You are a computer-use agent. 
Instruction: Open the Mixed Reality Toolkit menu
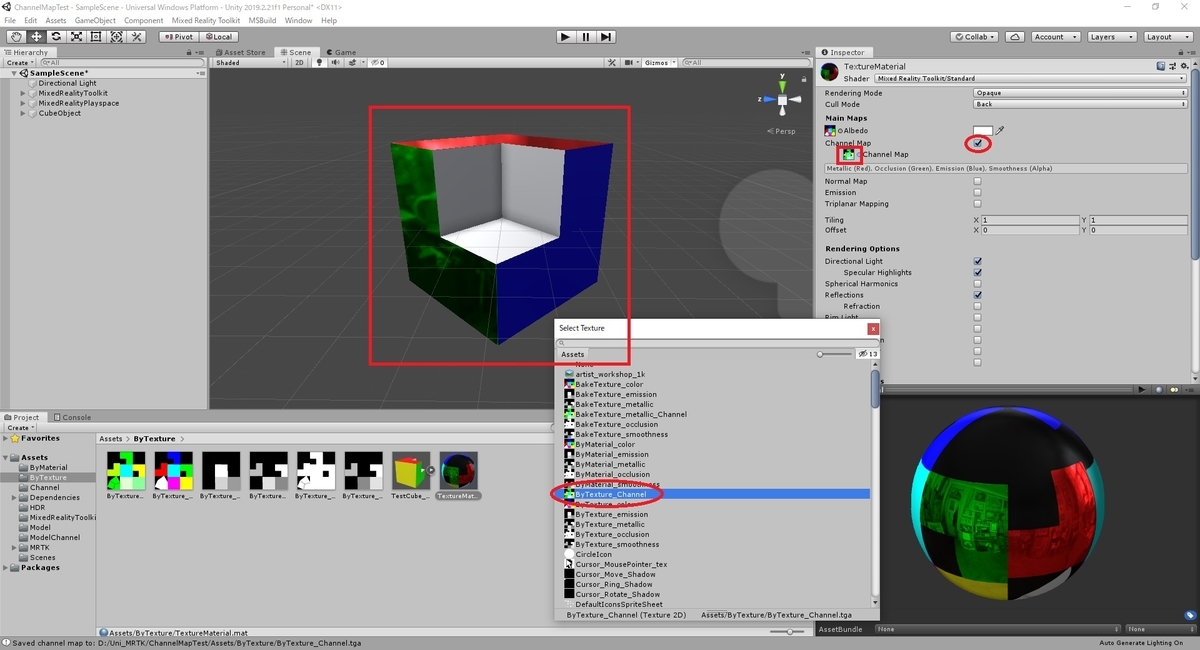click(205, 20)
